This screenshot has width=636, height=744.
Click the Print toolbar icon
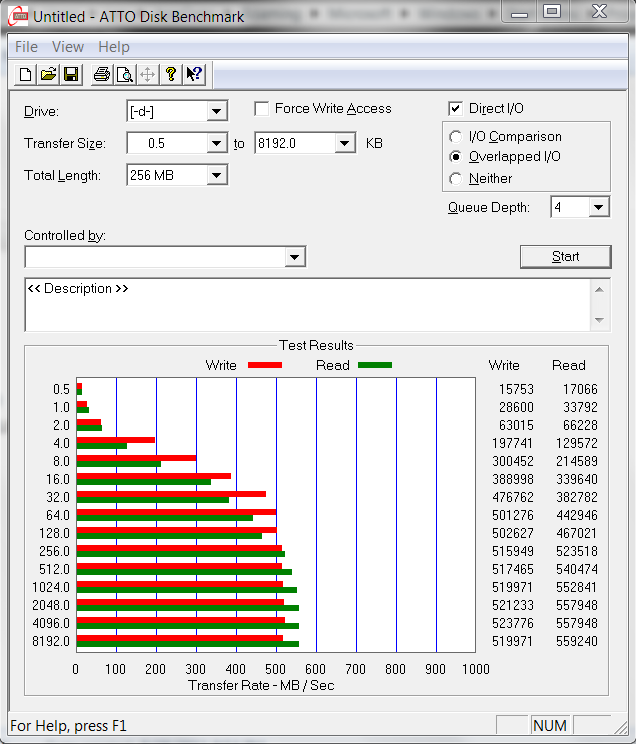pos(101,74)
